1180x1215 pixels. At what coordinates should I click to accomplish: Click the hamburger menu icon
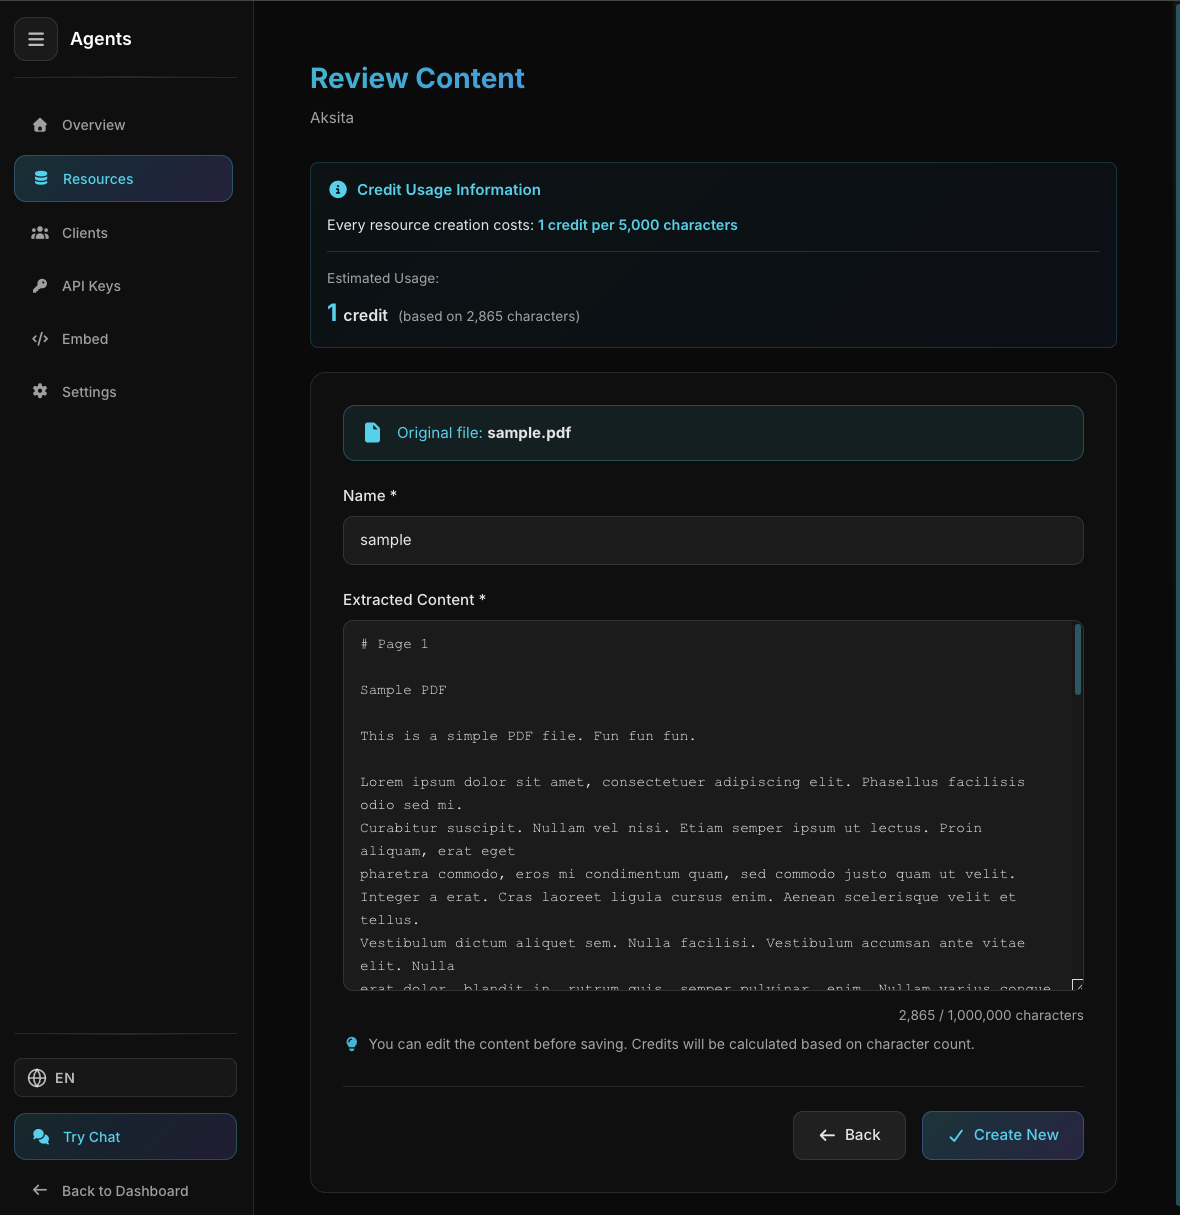(36, 40)
